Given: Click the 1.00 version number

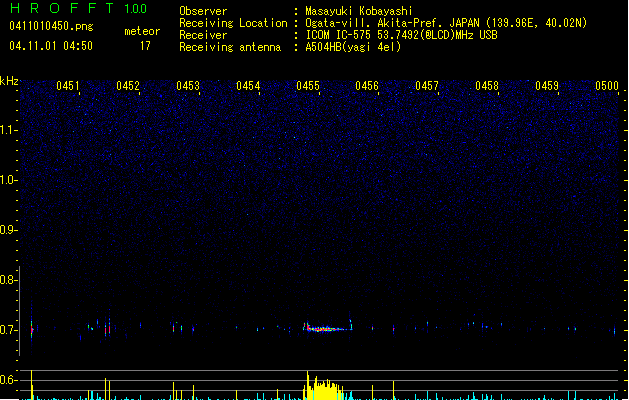Looking at the screenshot, I should click(x=134, y=9).
